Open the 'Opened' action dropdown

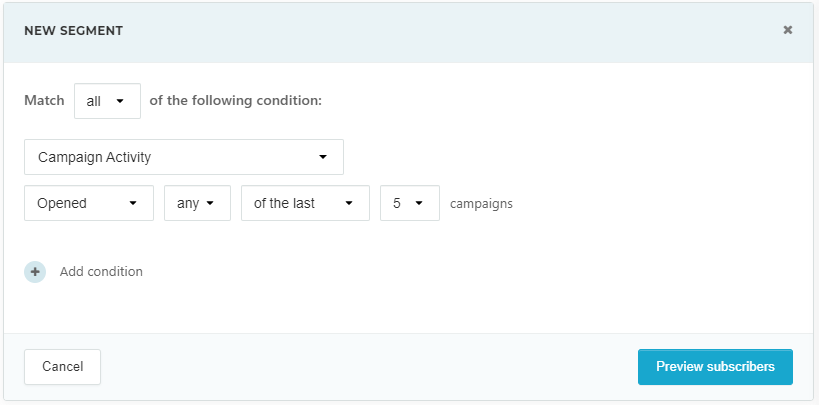[88, 203]
